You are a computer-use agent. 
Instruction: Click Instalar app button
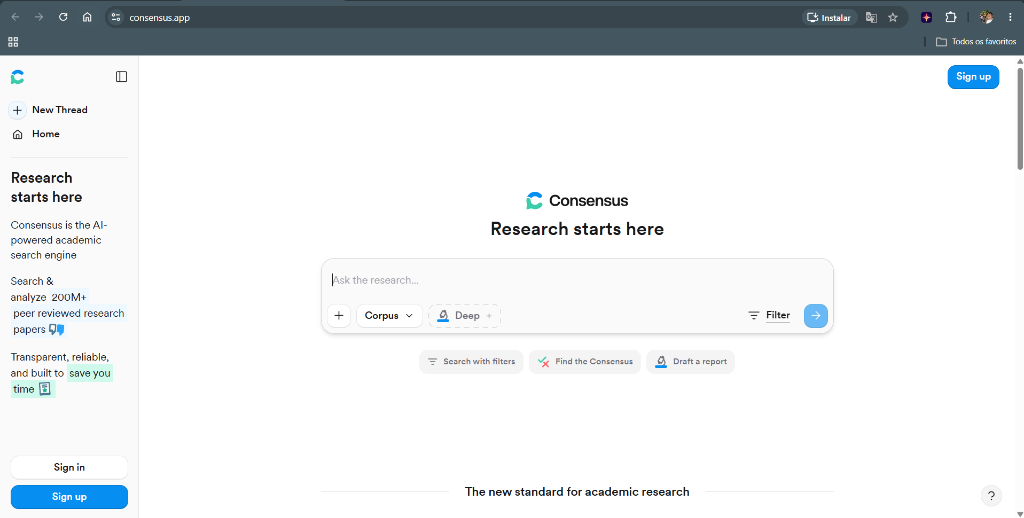tap(829, 18)
